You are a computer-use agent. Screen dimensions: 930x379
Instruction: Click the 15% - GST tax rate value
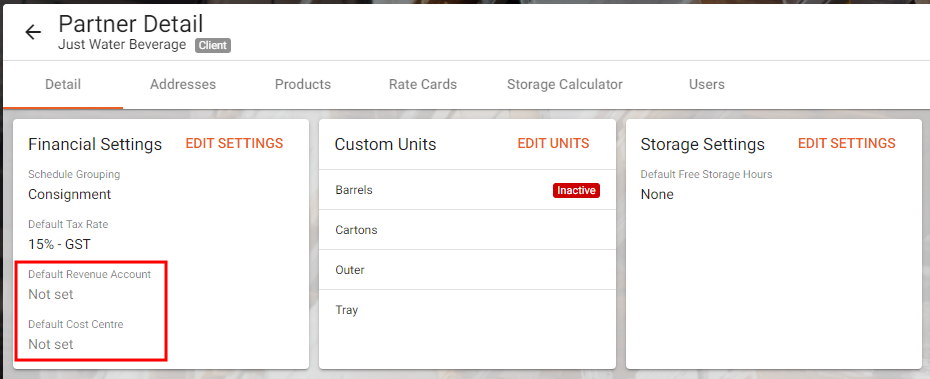point(59,244)
